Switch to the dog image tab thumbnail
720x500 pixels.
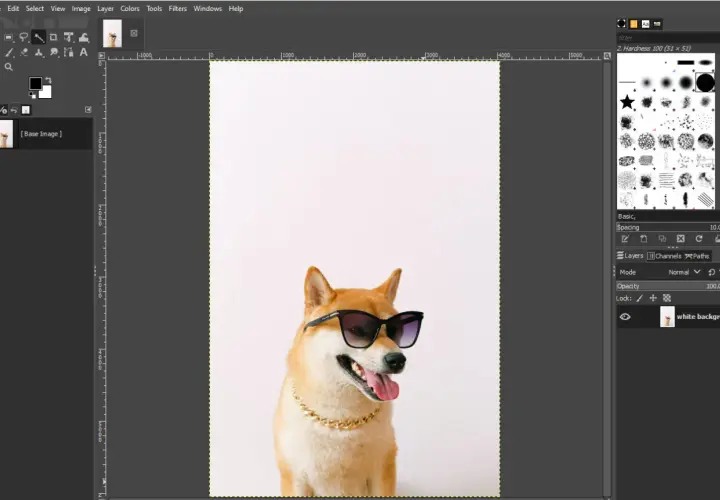tap(112, 33)
